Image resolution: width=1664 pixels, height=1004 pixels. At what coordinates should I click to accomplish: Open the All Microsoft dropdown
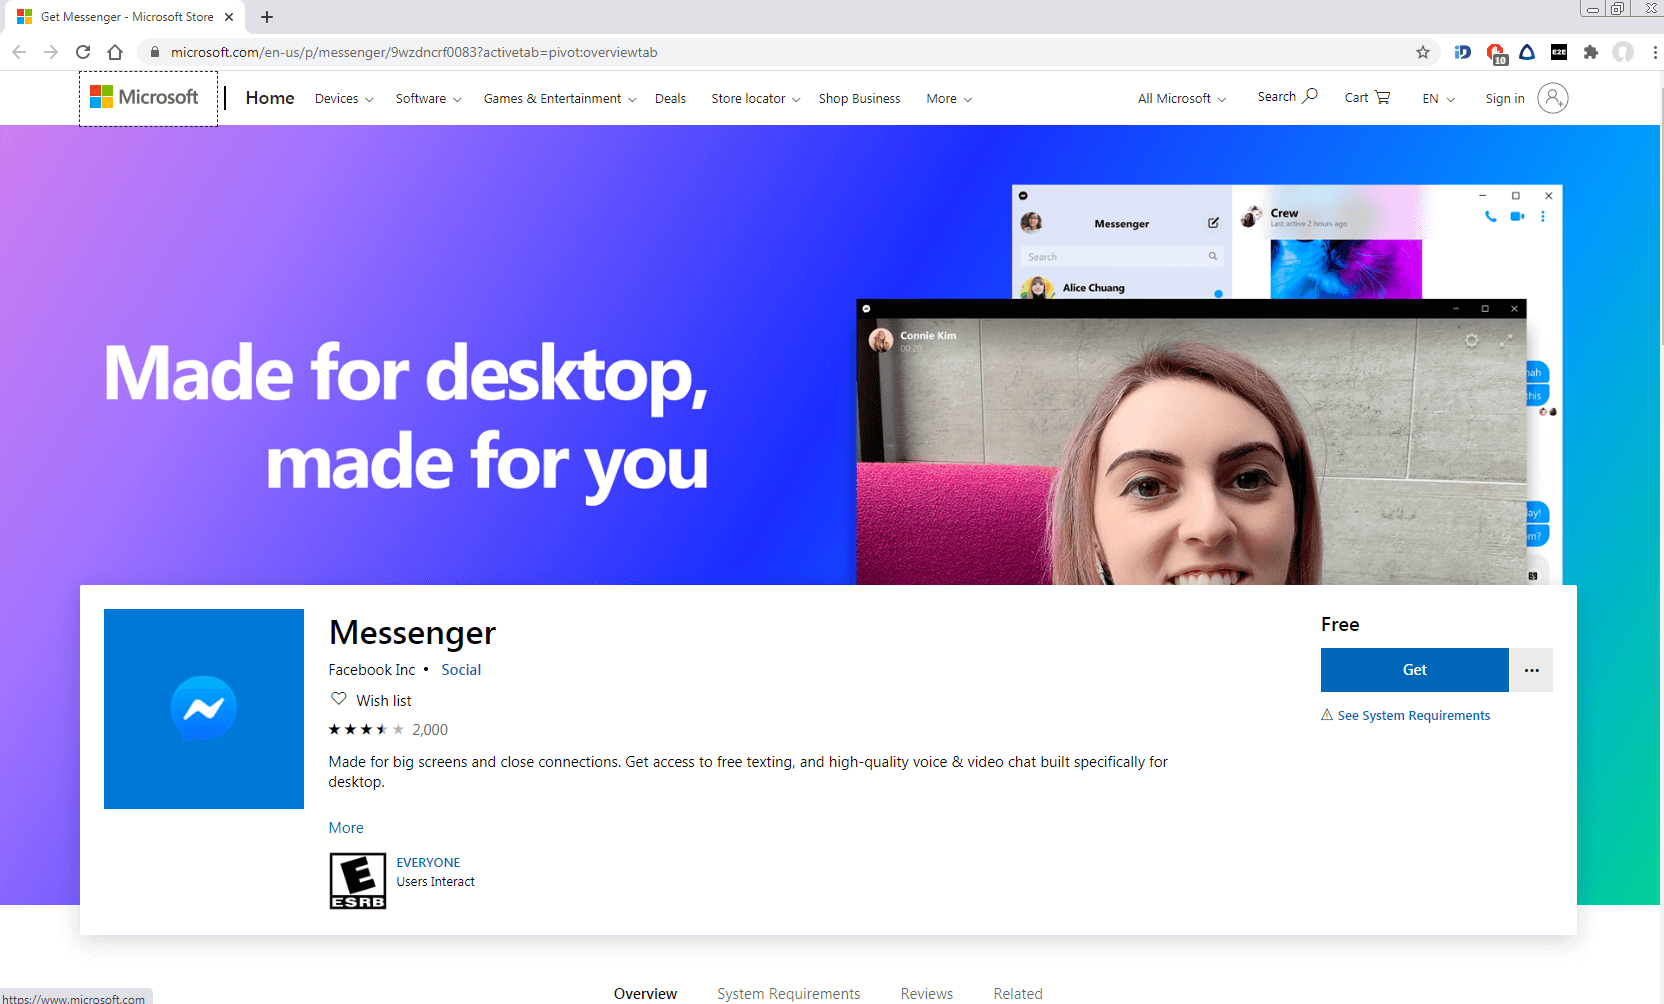(x=1181, y=99)
